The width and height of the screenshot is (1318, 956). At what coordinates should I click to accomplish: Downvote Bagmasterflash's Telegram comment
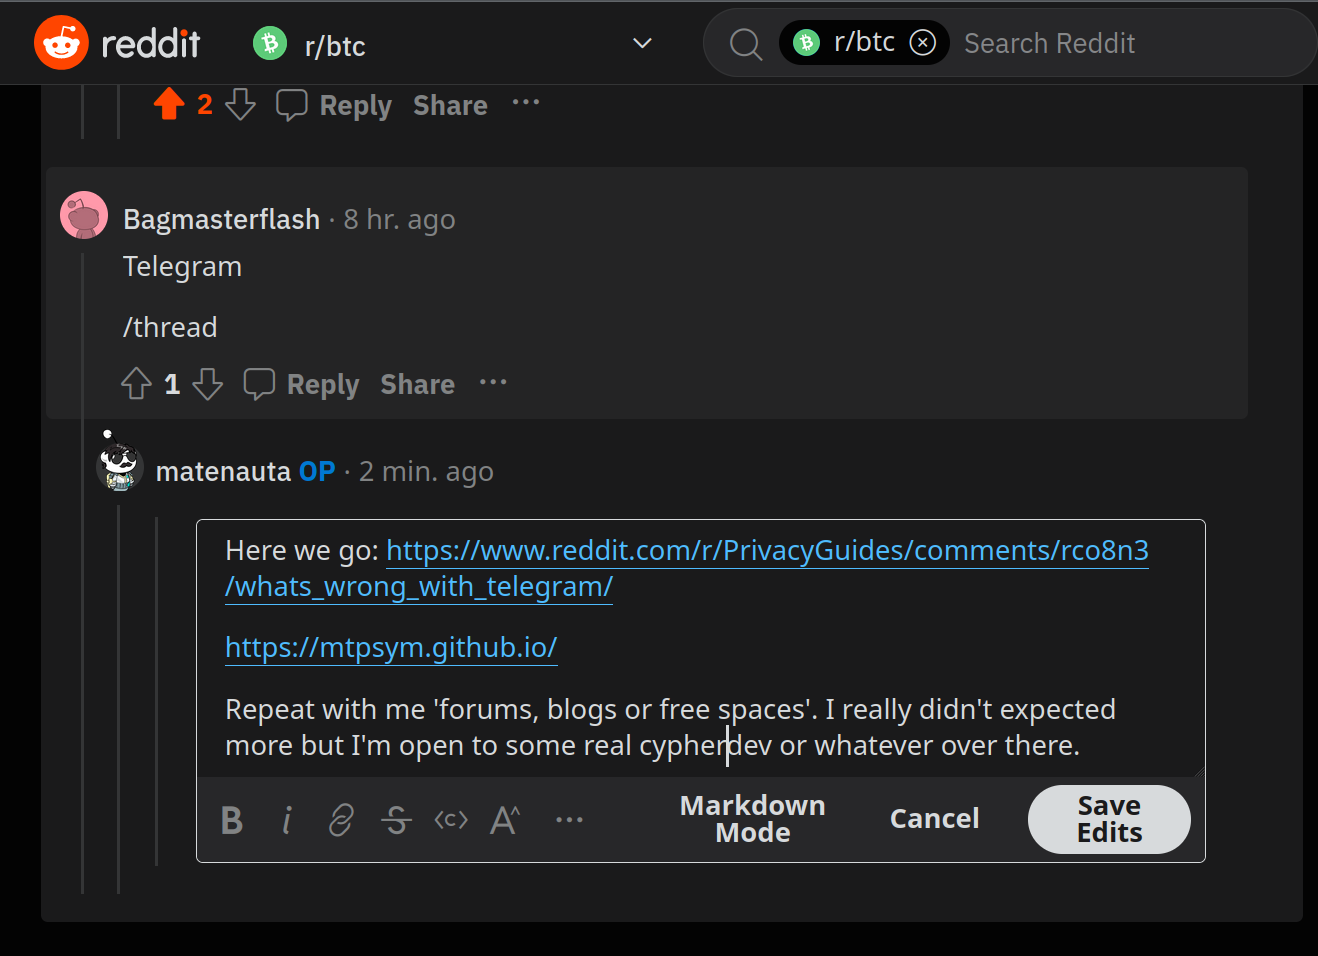point(208,384)
